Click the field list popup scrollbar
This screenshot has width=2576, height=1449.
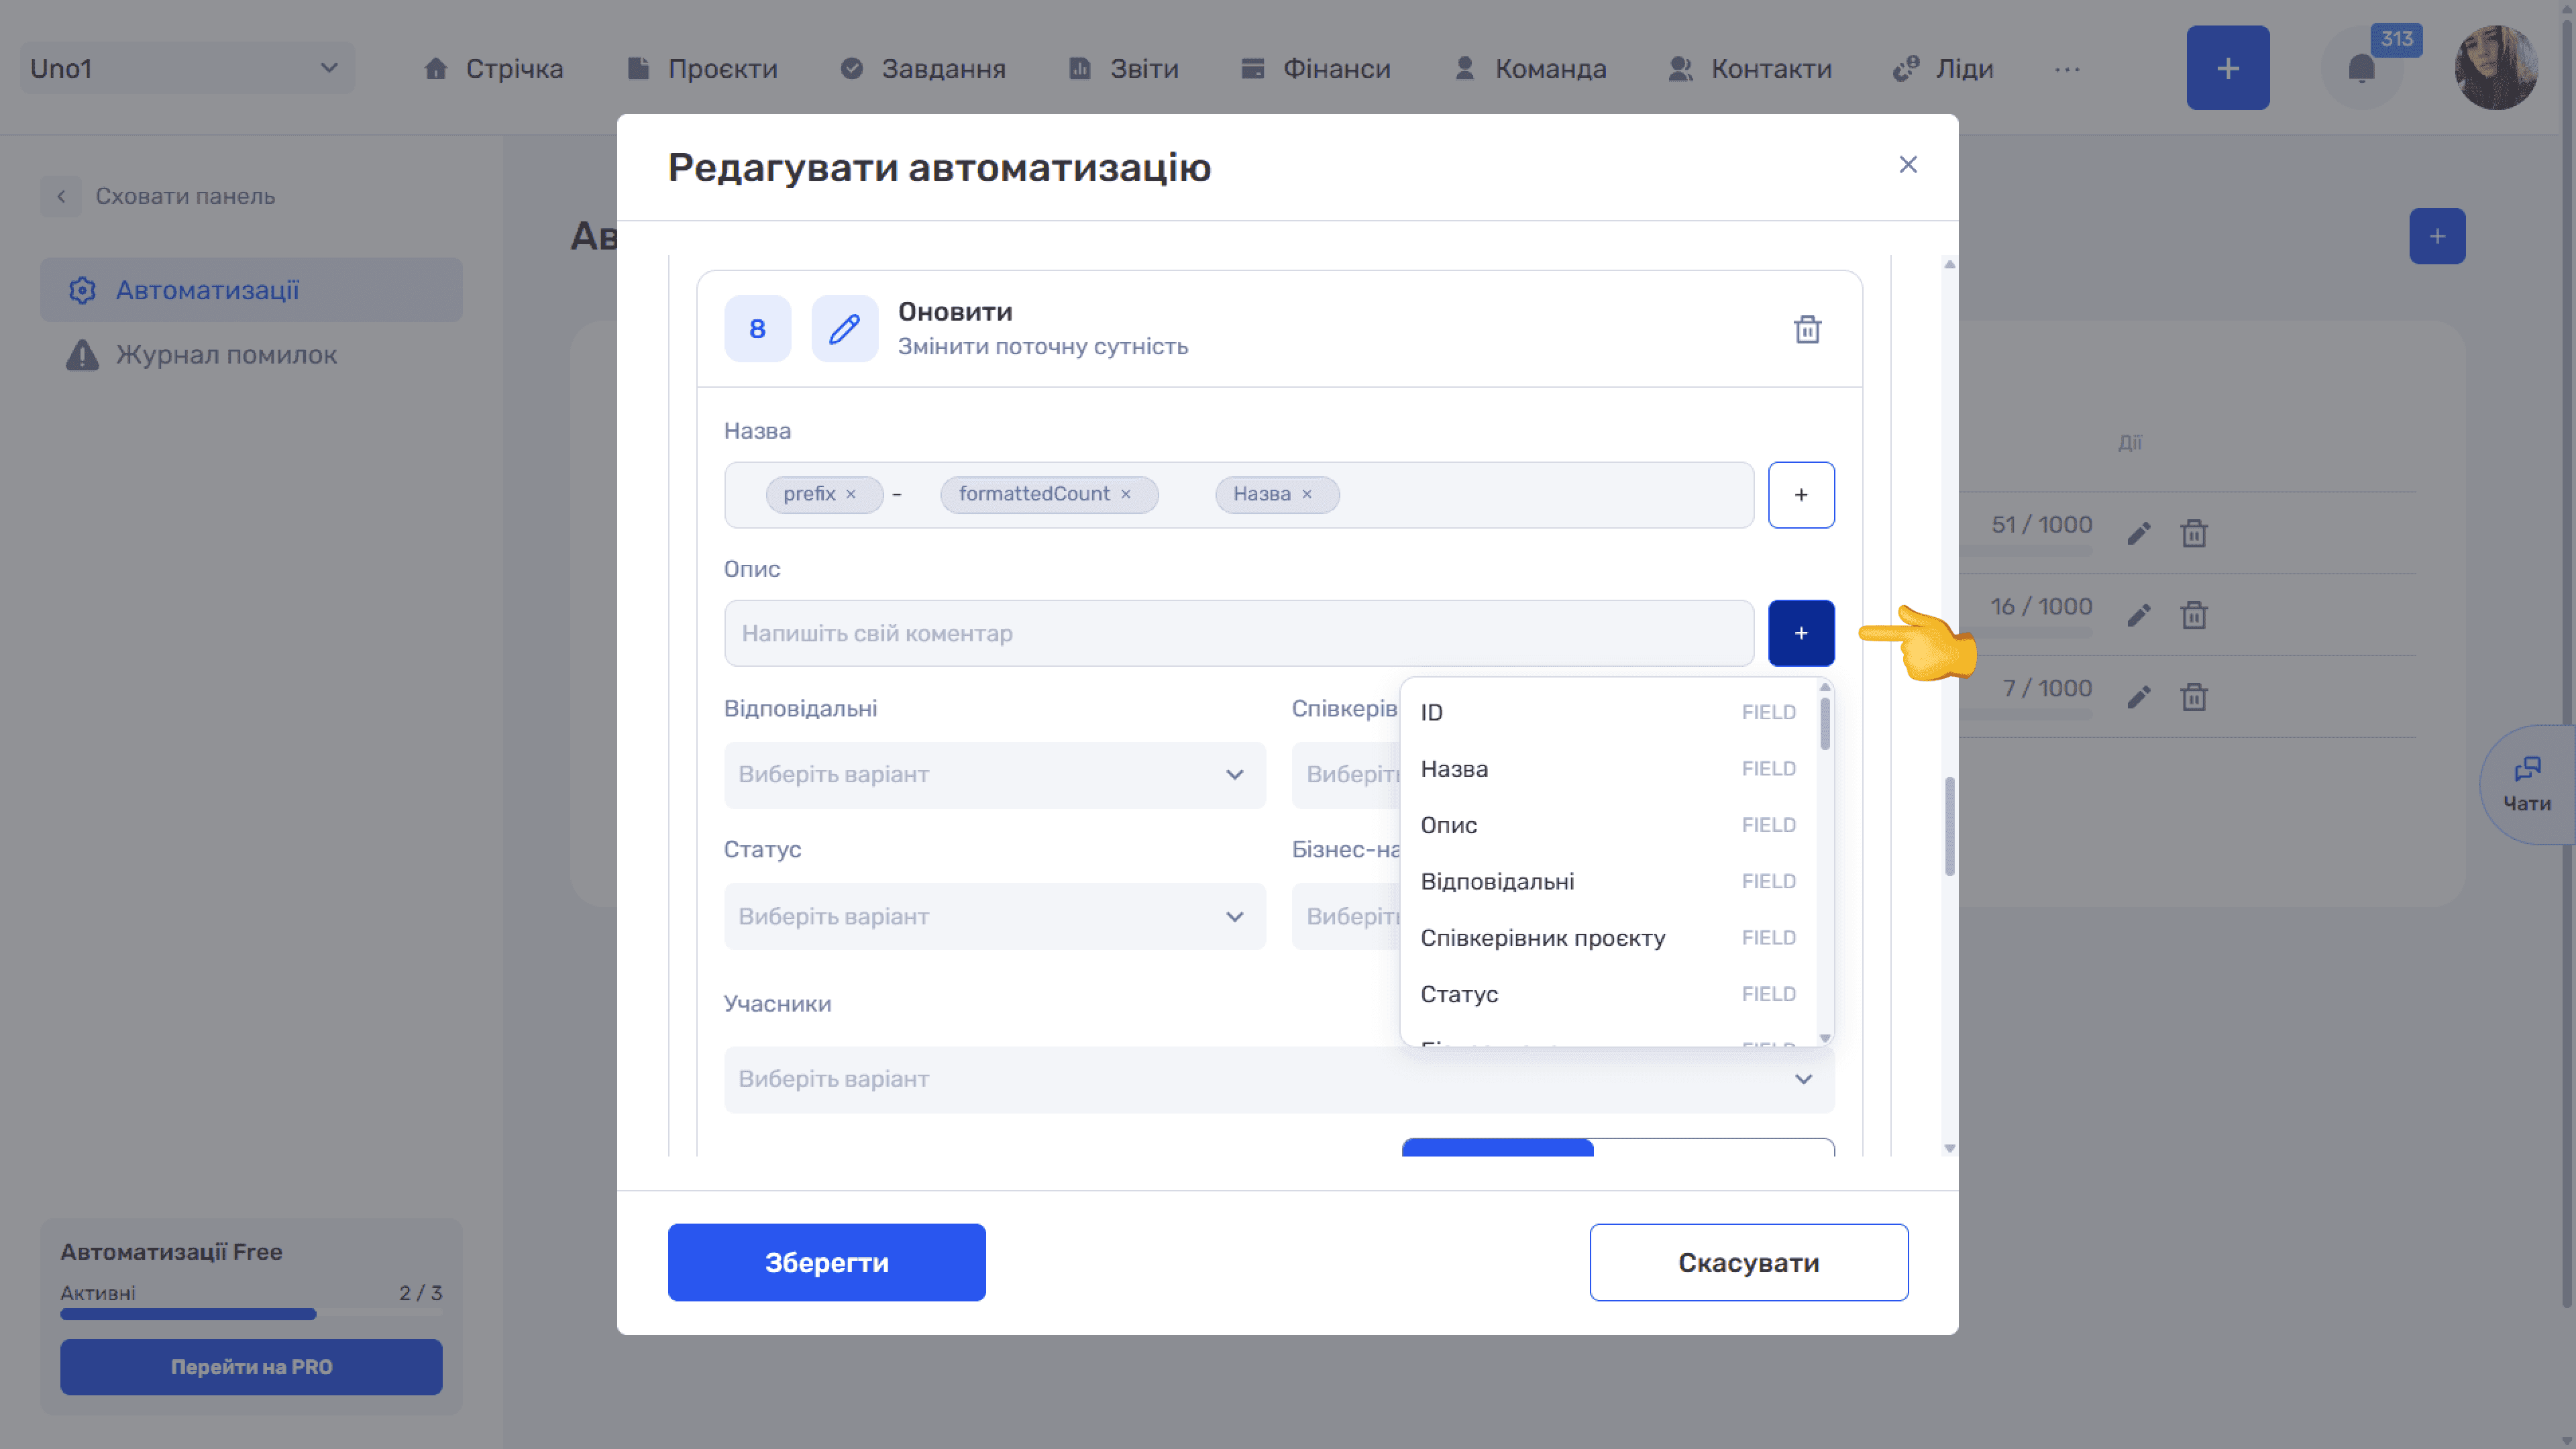coord(1825,724)
